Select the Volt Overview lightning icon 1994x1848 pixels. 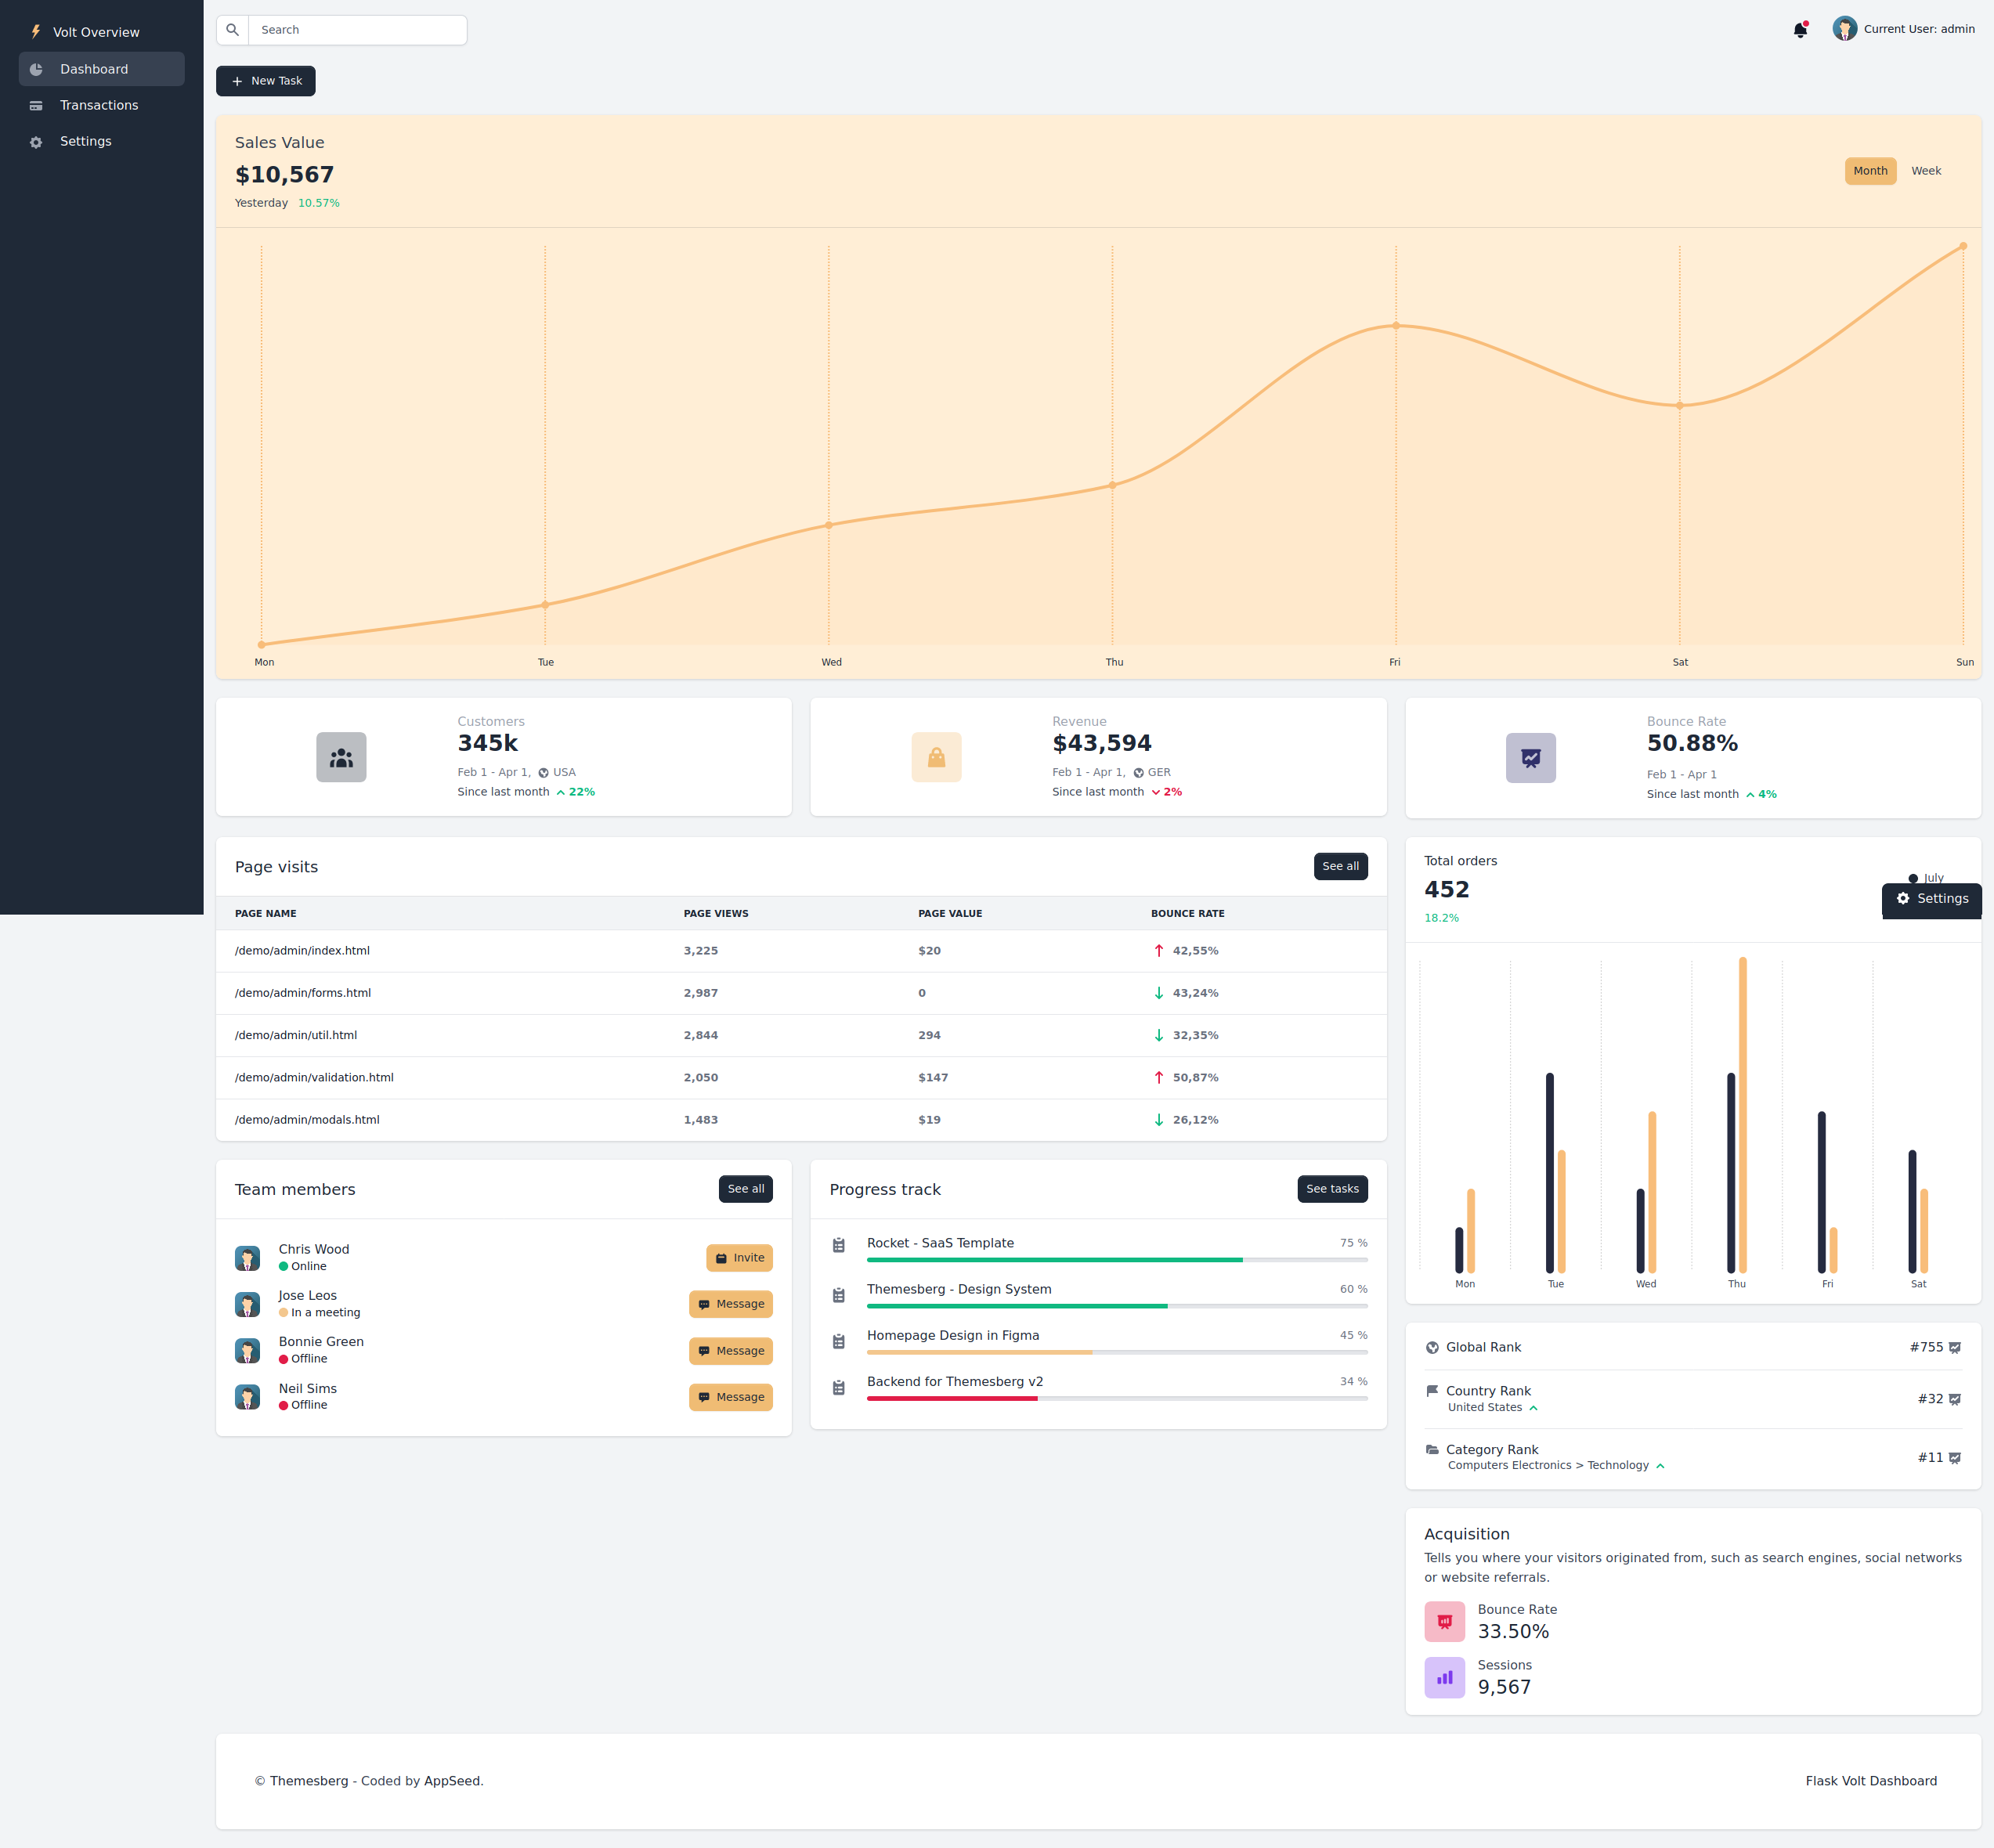coord(36,31)
